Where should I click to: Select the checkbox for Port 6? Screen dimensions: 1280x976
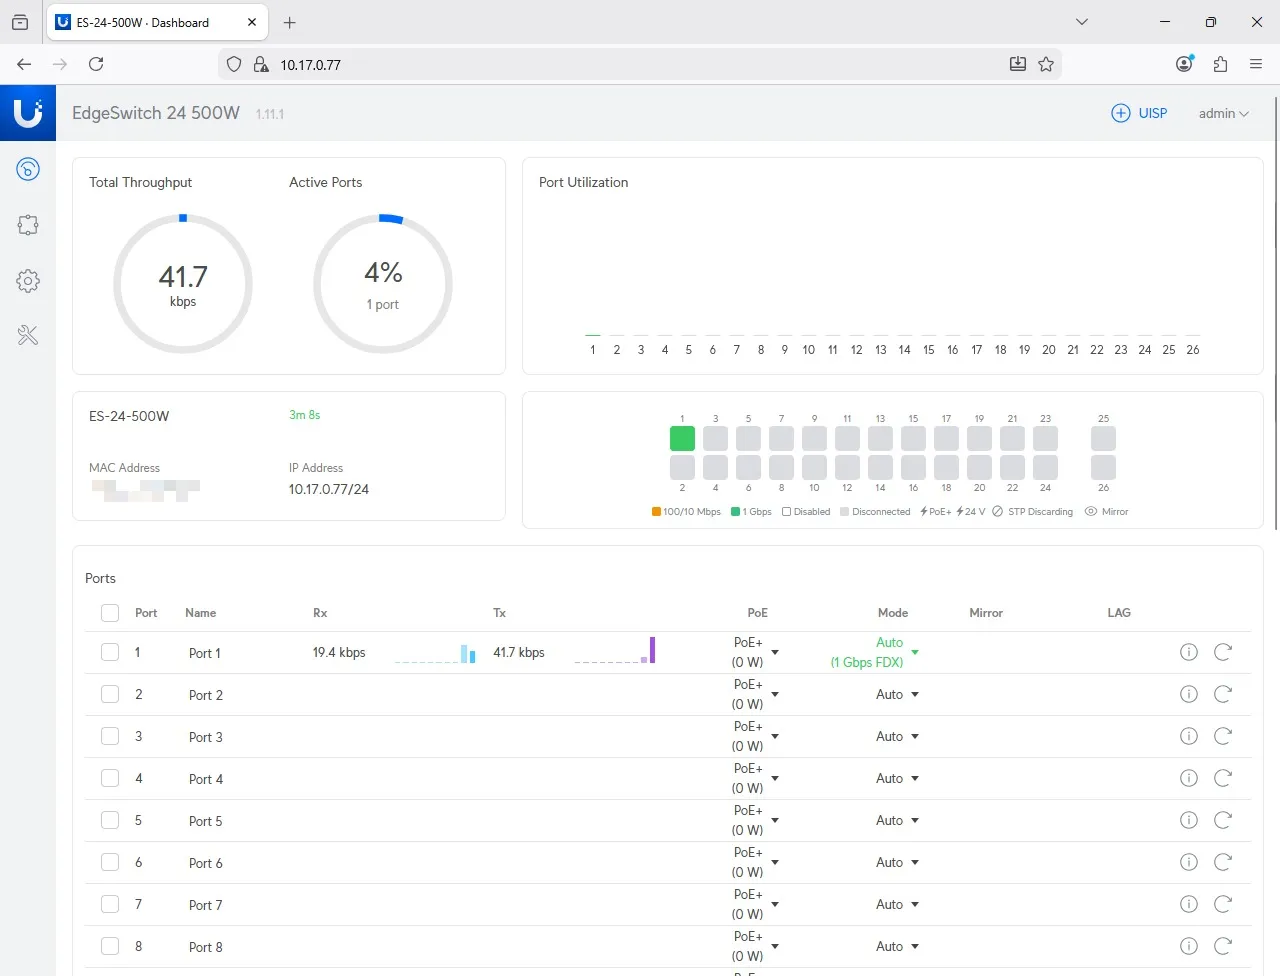click(110, 862)
